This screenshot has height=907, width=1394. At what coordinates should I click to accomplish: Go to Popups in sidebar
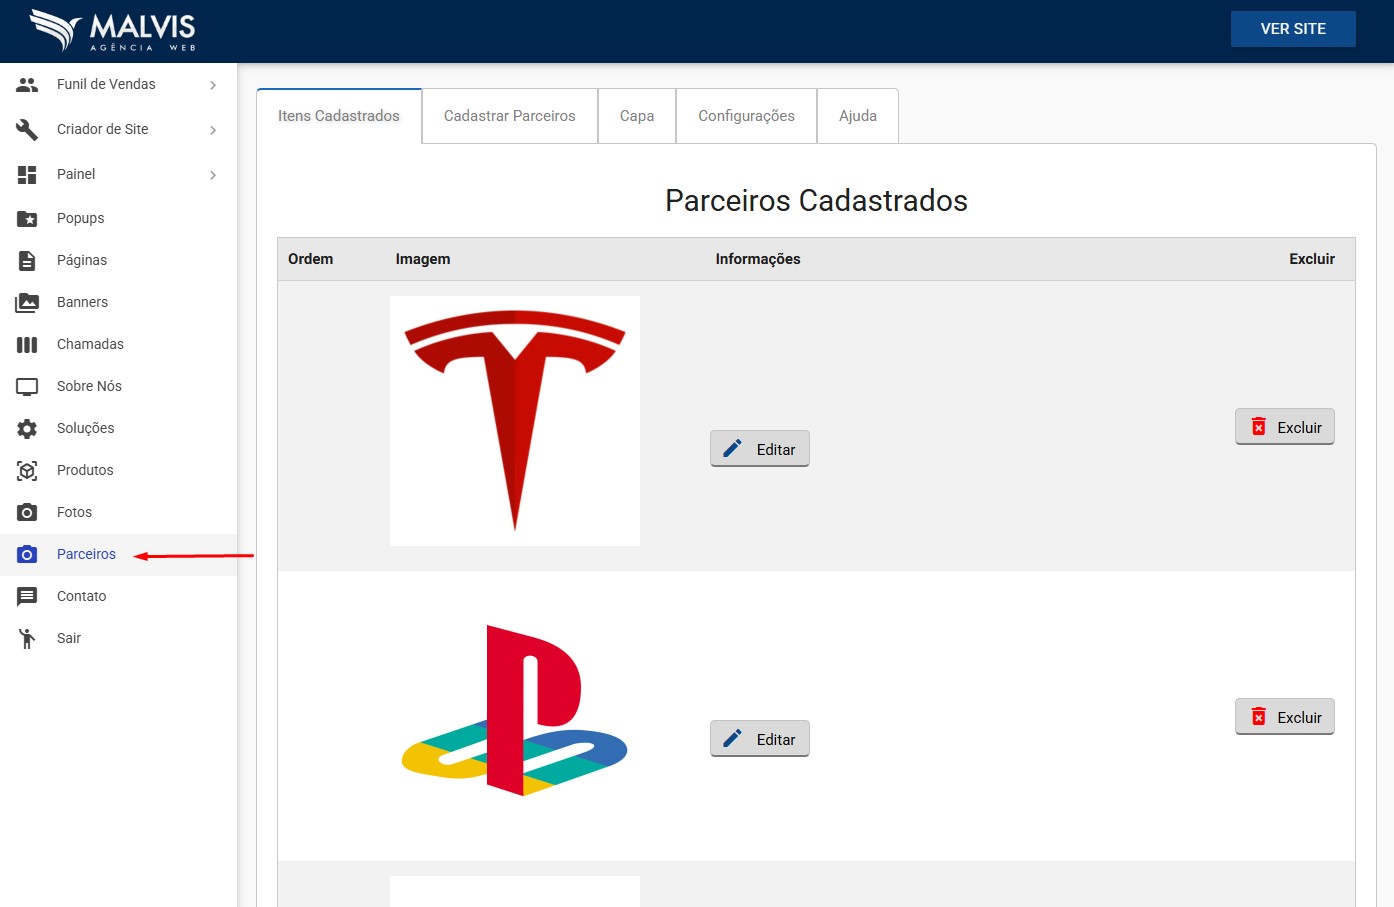(x=118, y=219)
